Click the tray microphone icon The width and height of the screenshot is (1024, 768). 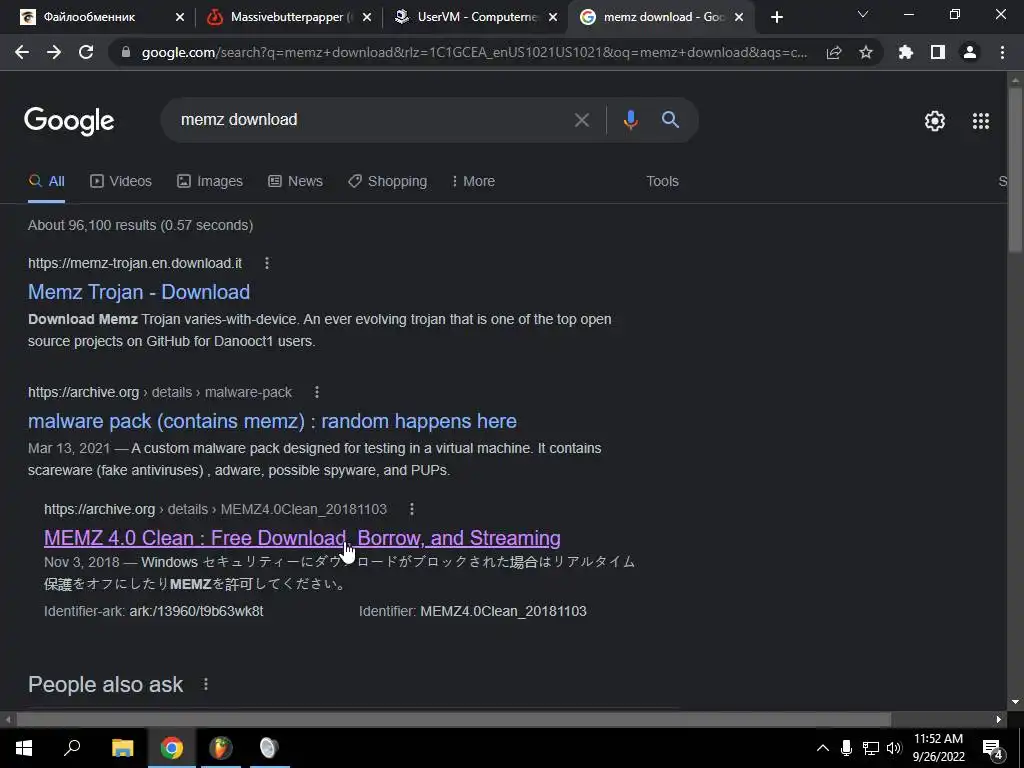(x=846, y=748)
